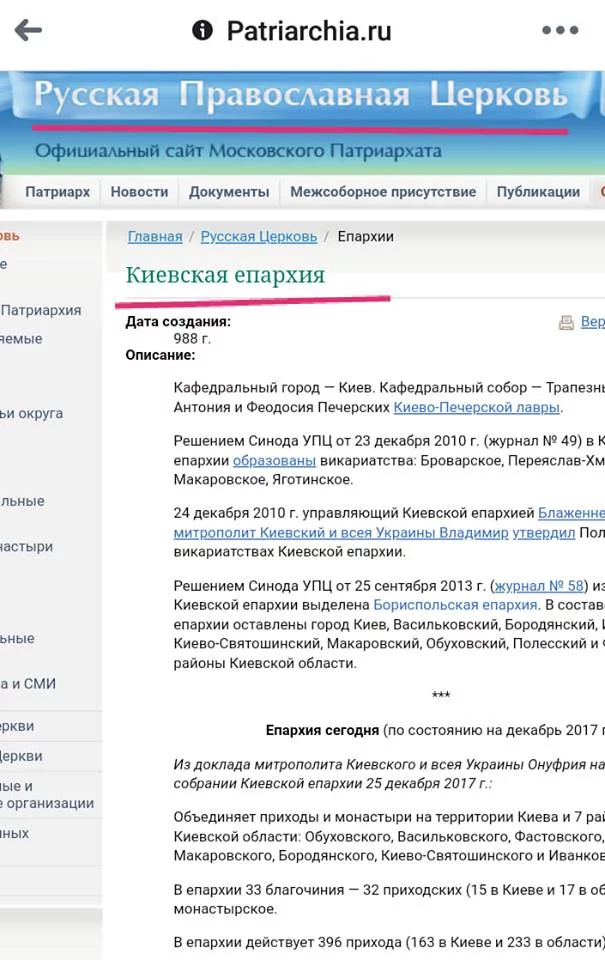Screen dimensions: 605x960
Task: Click sidebar item ending in округа
Action: [31, 413]
